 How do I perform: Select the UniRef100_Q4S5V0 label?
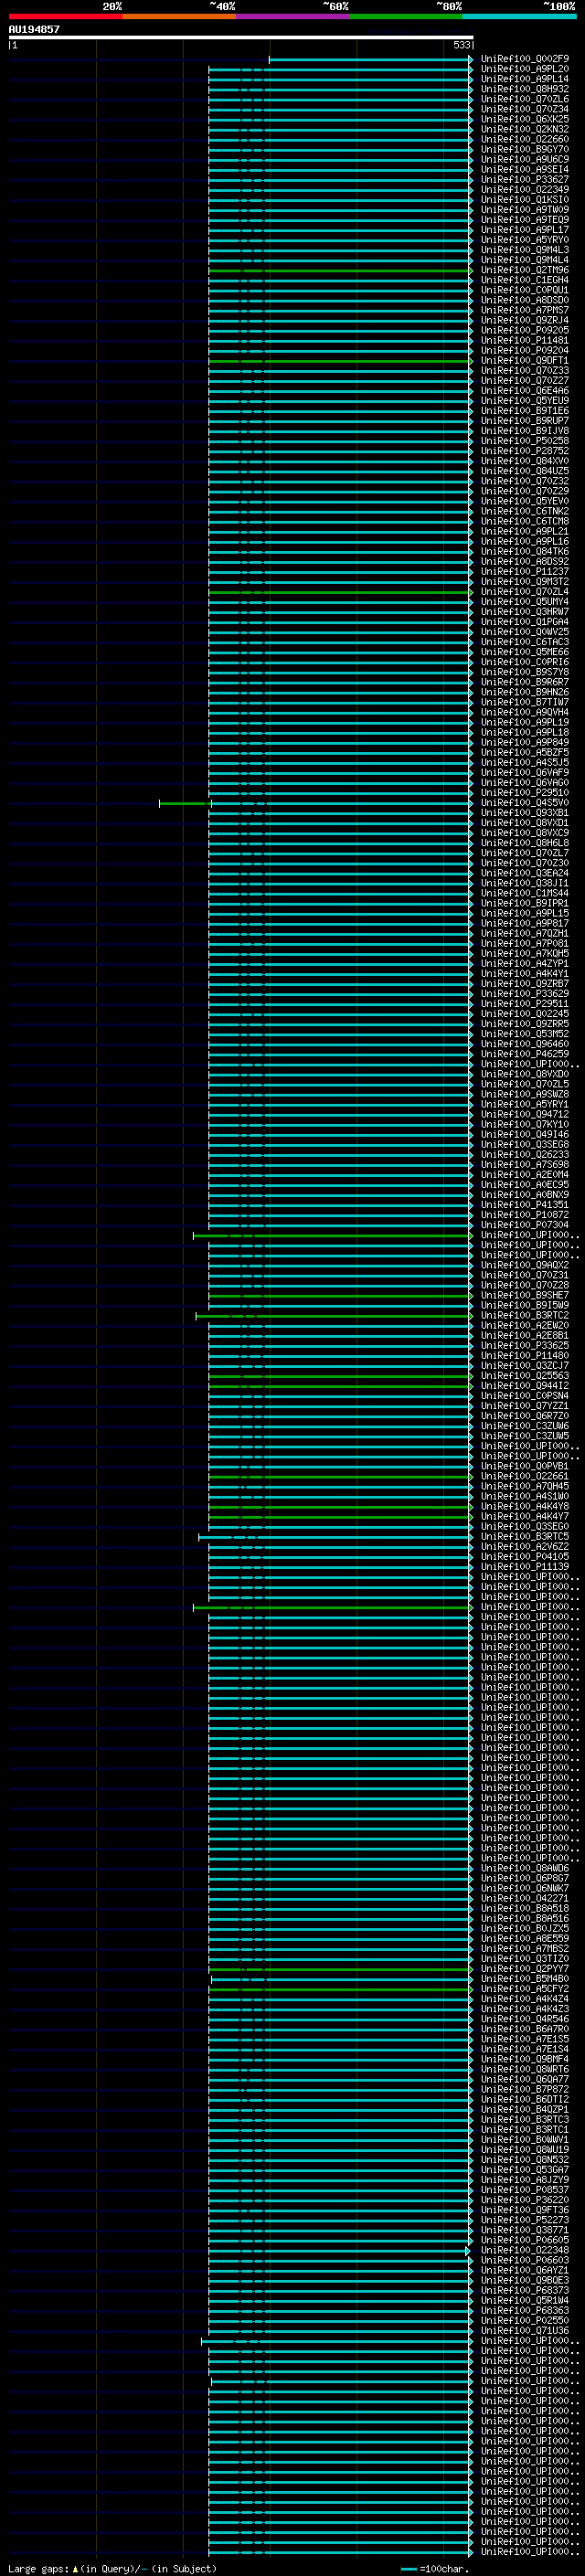pos(524,802)
